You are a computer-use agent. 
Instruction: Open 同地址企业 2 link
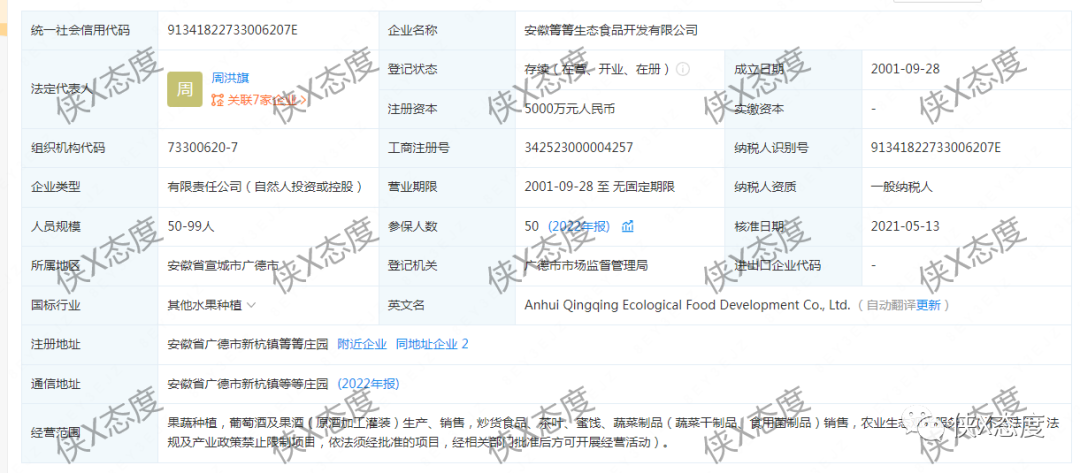click(x=432, y=344)
